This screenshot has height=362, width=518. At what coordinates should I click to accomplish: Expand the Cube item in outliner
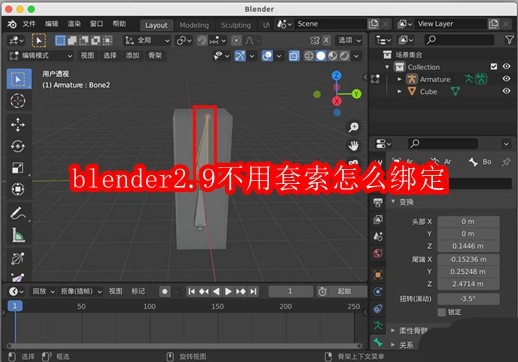(x=399, y=91)
